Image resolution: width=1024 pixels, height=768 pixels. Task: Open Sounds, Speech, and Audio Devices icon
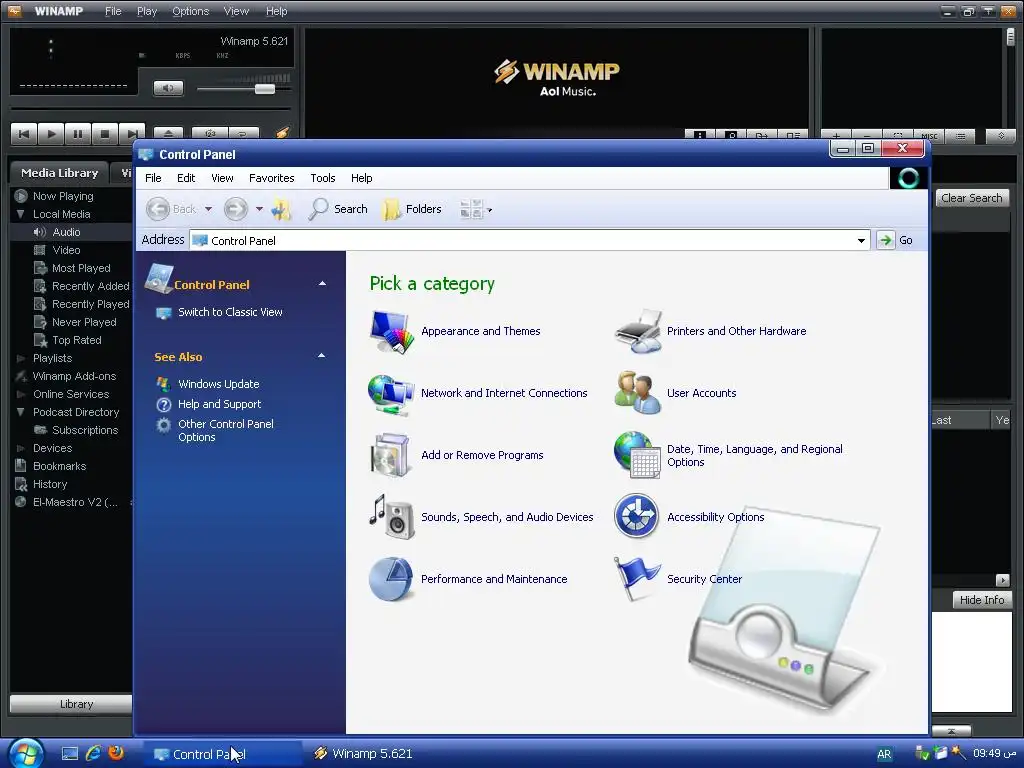pyautogui.click(x=391, y=517)
